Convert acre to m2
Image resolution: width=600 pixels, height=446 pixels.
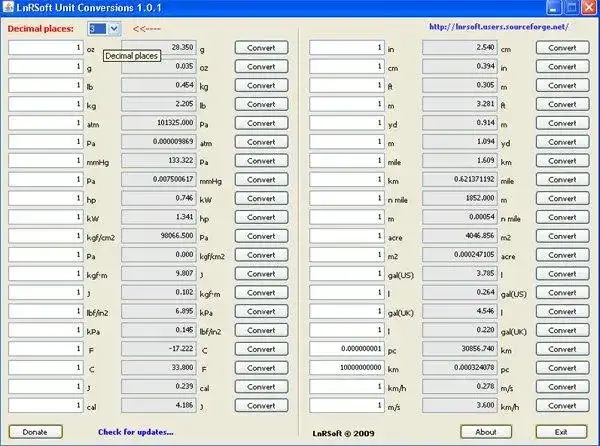tap(562, 236)
